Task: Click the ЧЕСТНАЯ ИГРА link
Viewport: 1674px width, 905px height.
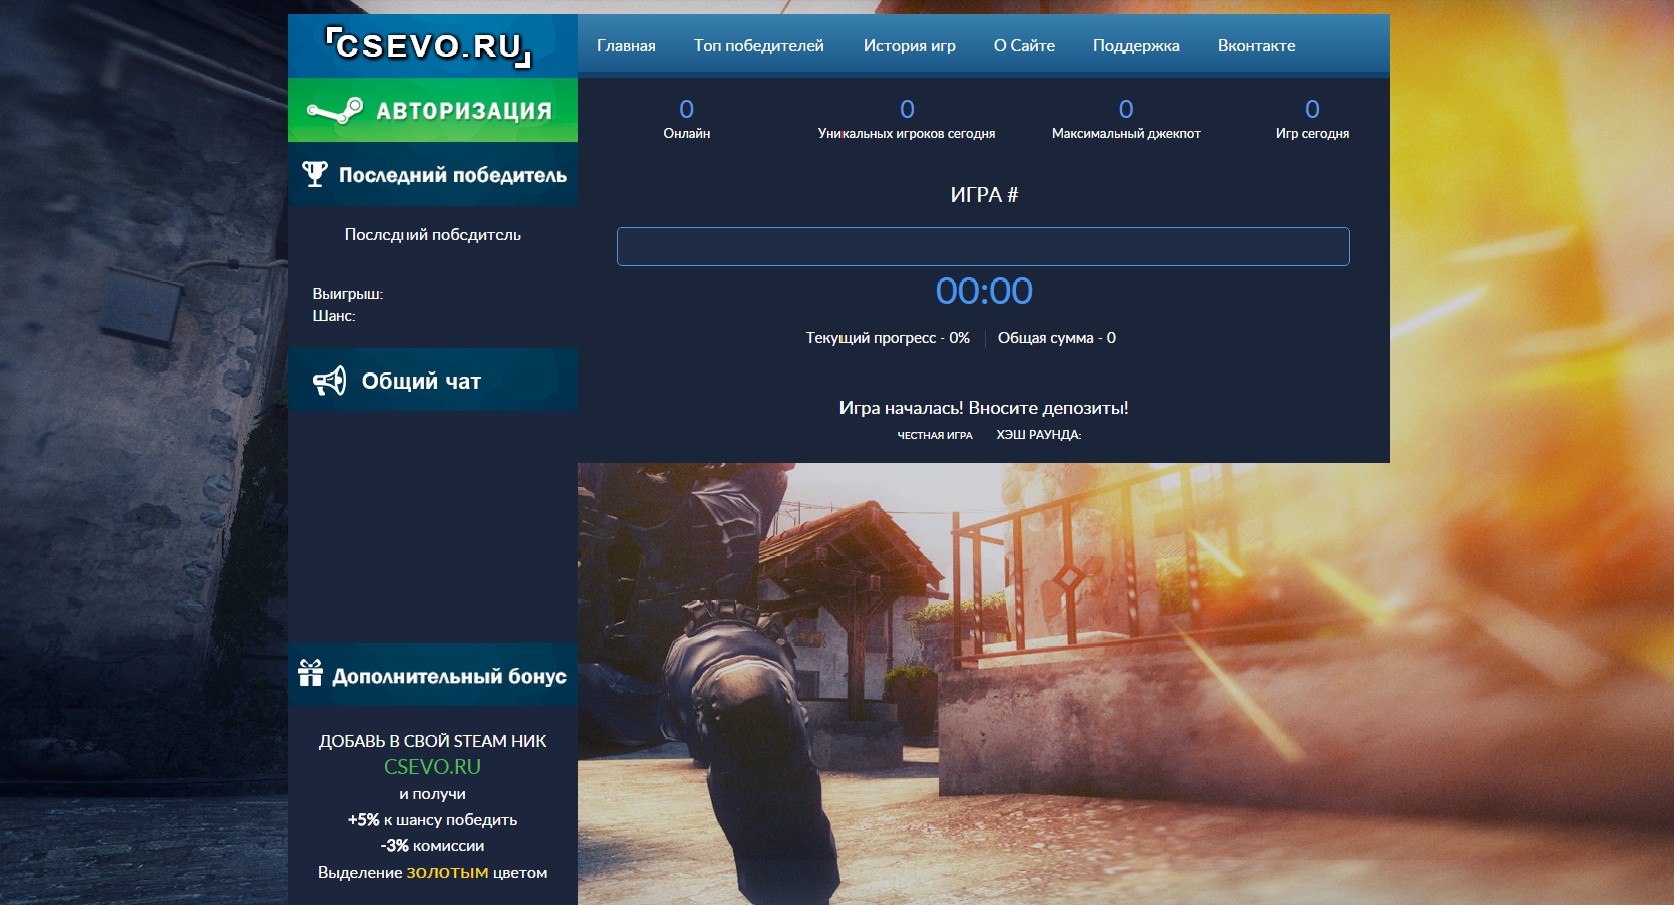Action: [x=935, y=435]
